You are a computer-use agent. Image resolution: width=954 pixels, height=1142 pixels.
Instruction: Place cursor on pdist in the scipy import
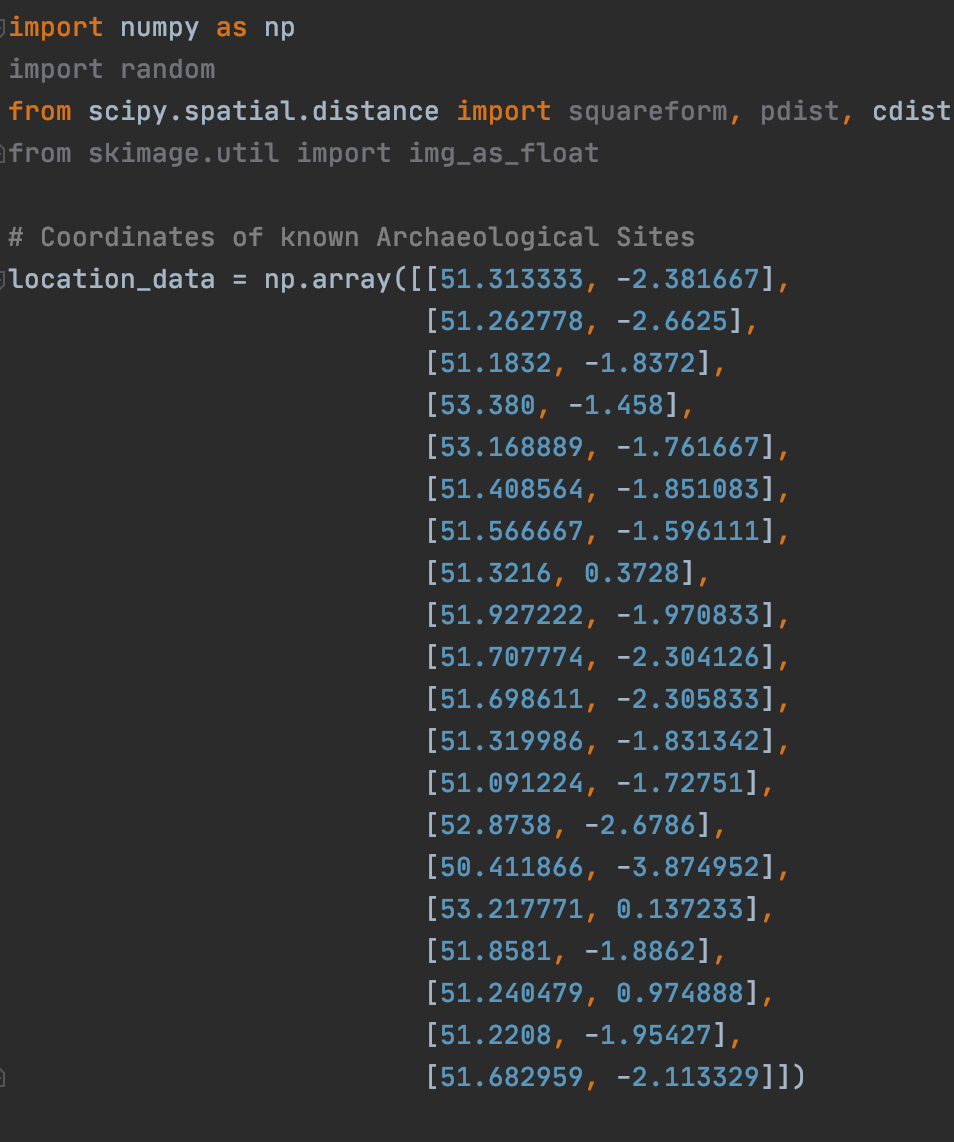pos(799,111)
